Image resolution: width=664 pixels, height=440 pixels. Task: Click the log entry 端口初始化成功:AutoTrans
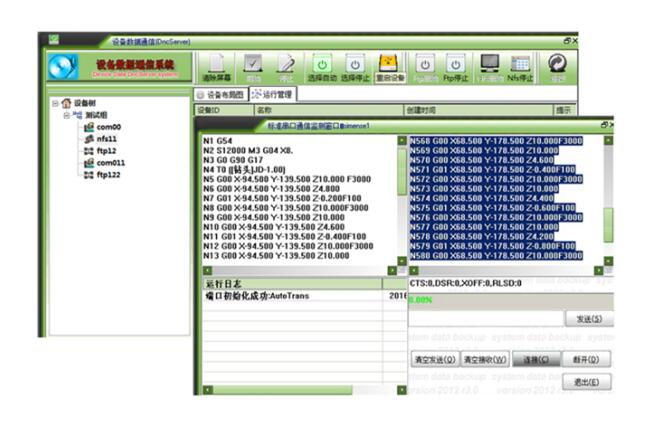257,296
